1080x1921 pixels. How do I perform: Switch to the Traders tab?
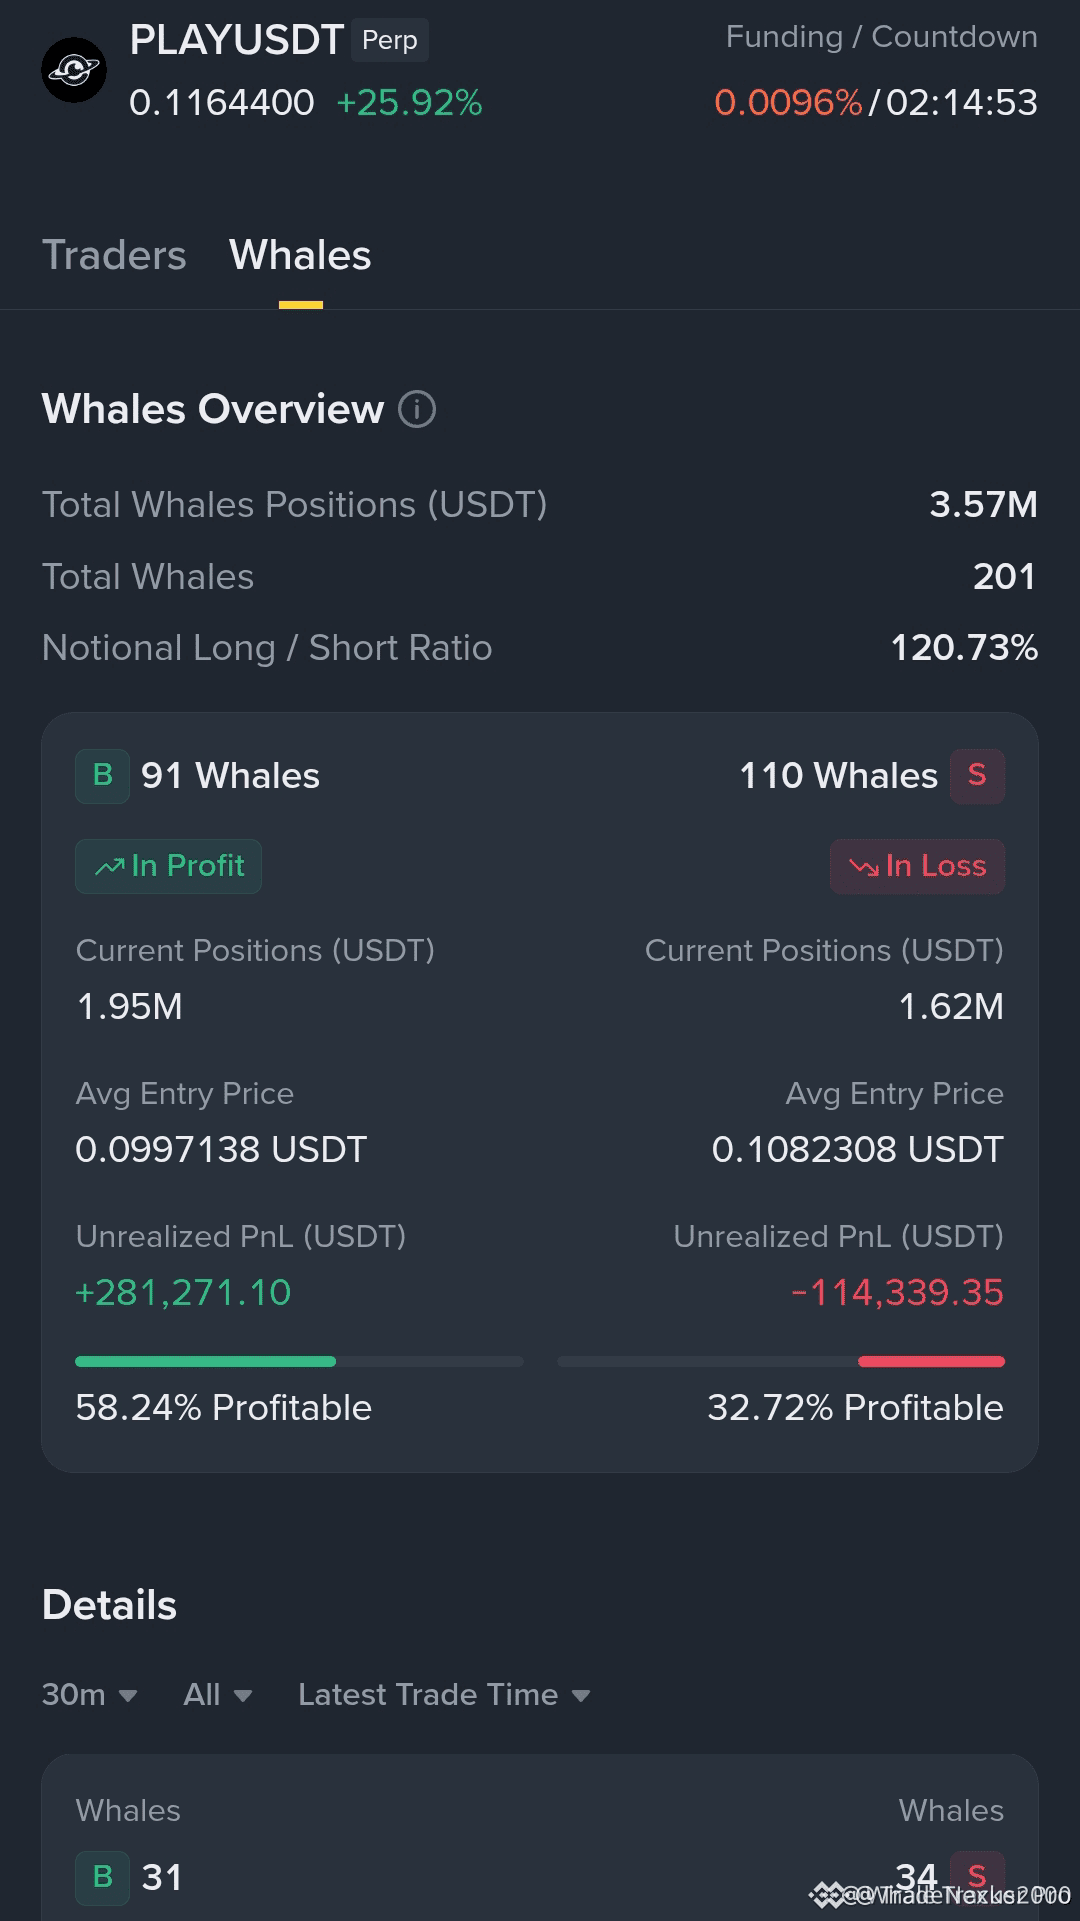[114, 256]
